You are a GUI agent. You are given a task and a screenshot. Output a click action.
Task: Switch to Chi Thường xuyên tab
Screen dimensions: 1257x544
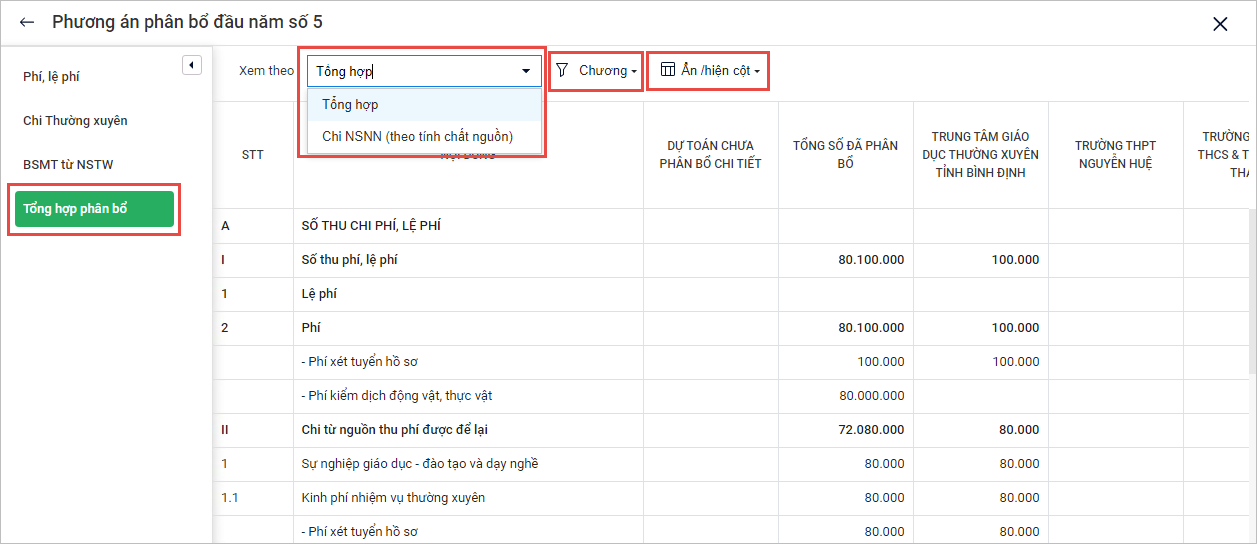(75, 120)
